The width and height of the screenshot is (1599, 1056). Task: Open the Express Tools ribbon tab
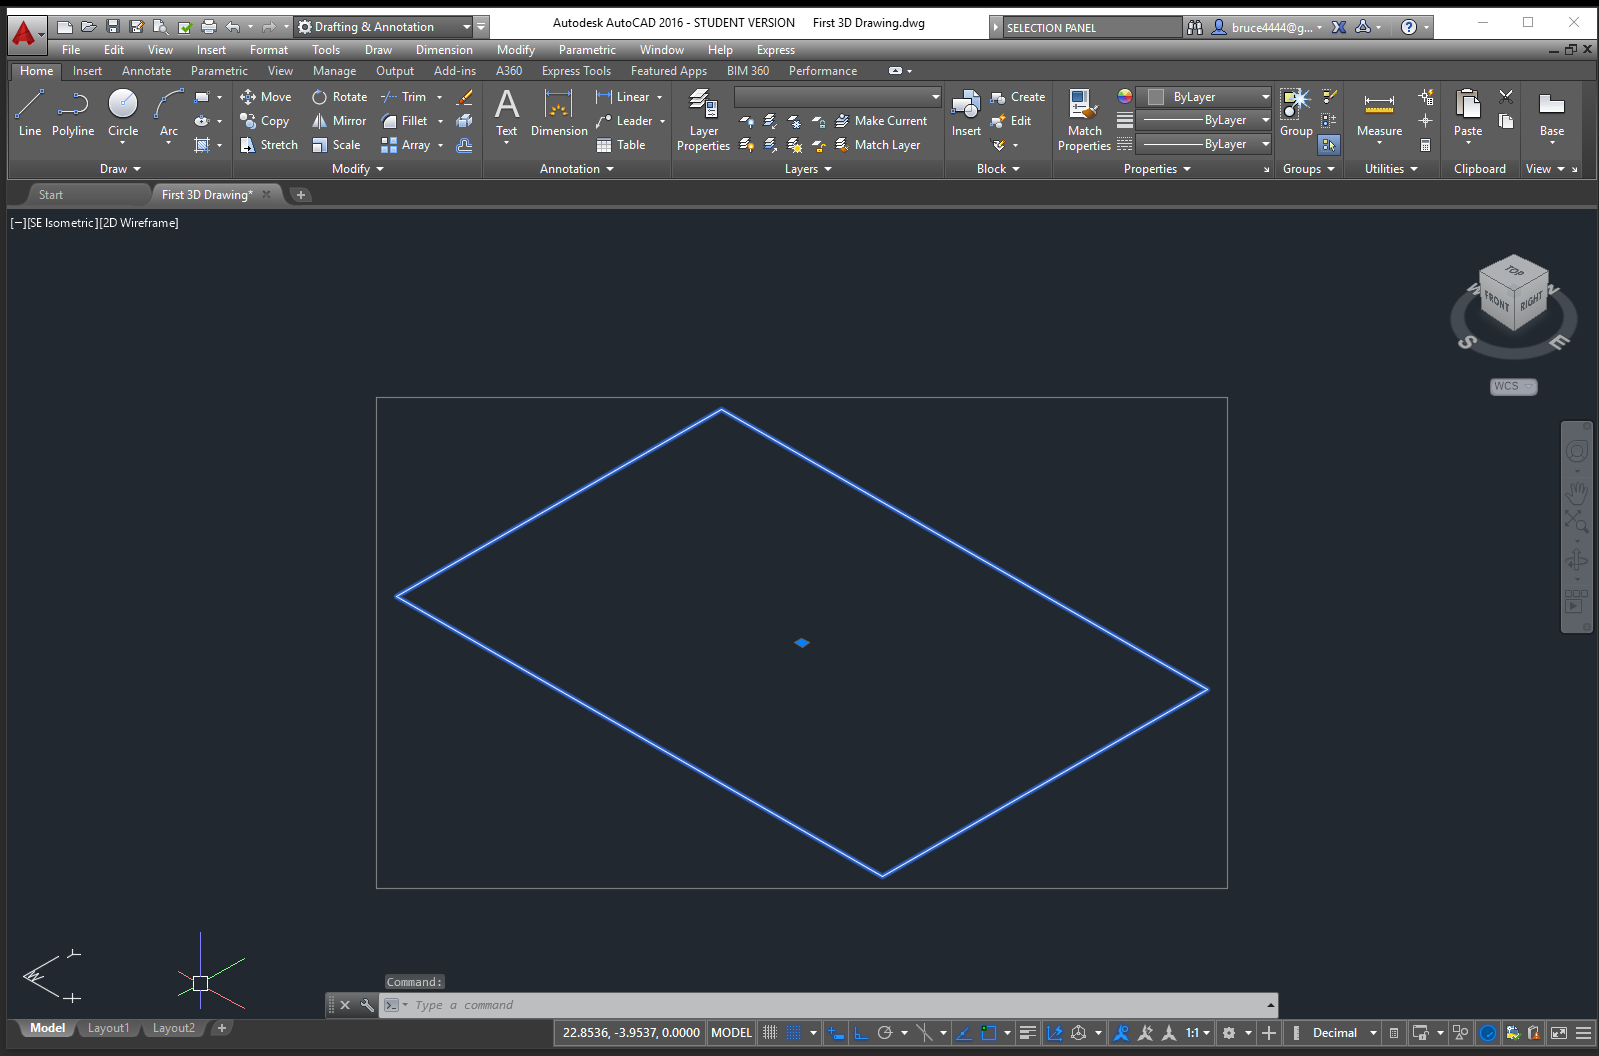tap(576, 71)
